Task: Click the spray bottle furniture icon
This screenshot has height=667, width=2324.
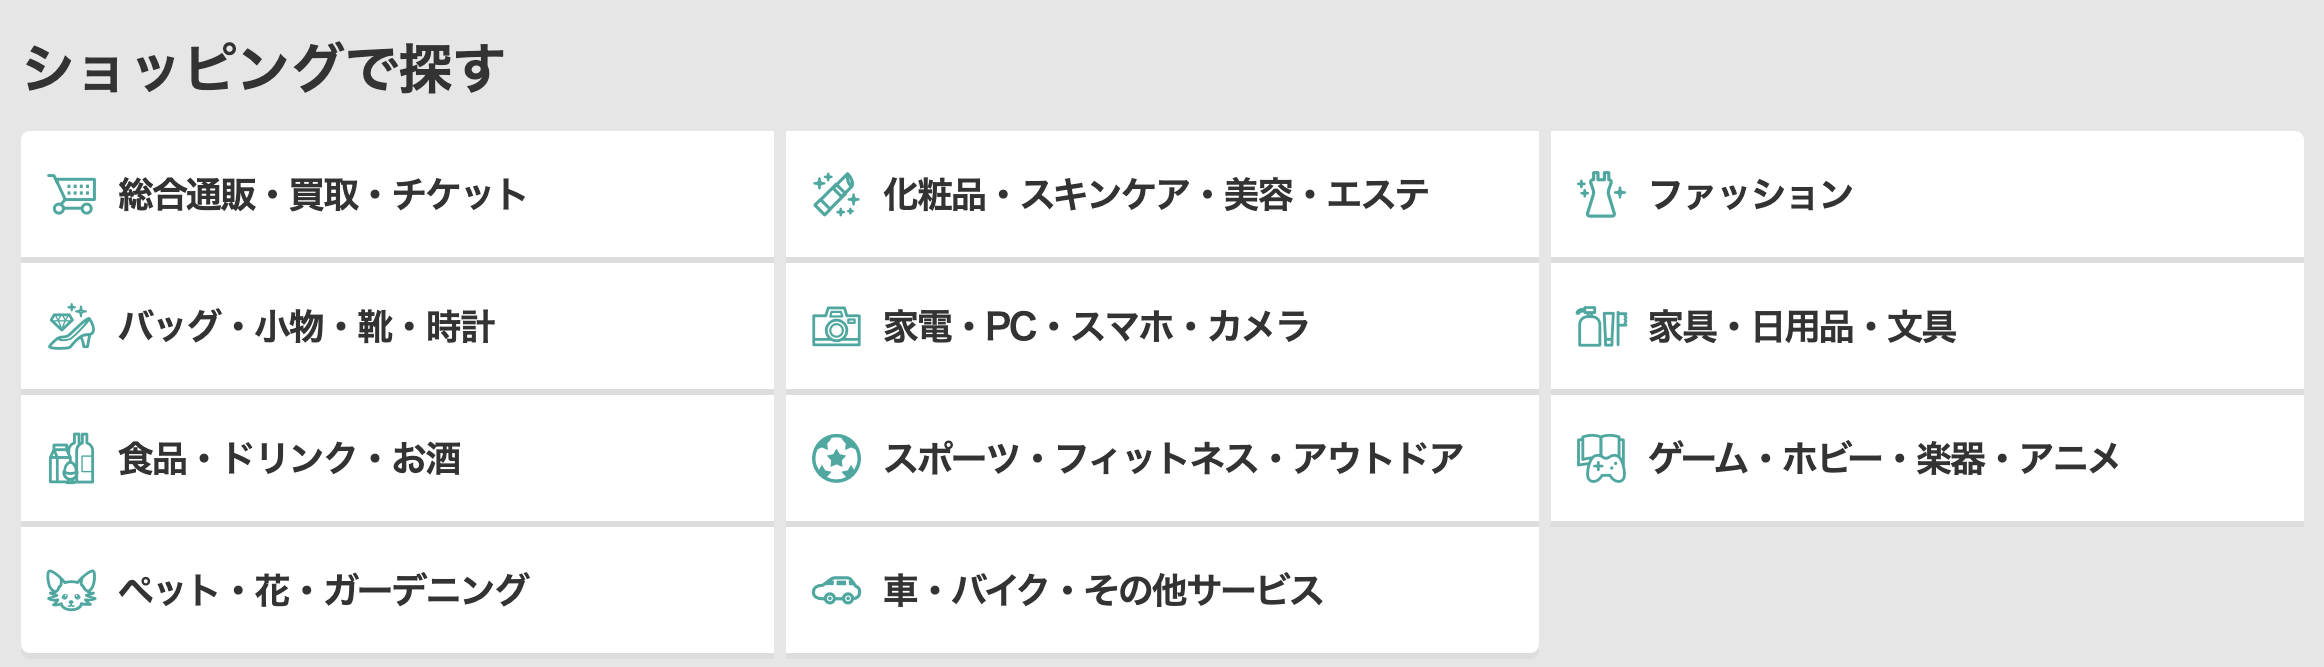Action: 1601,326
